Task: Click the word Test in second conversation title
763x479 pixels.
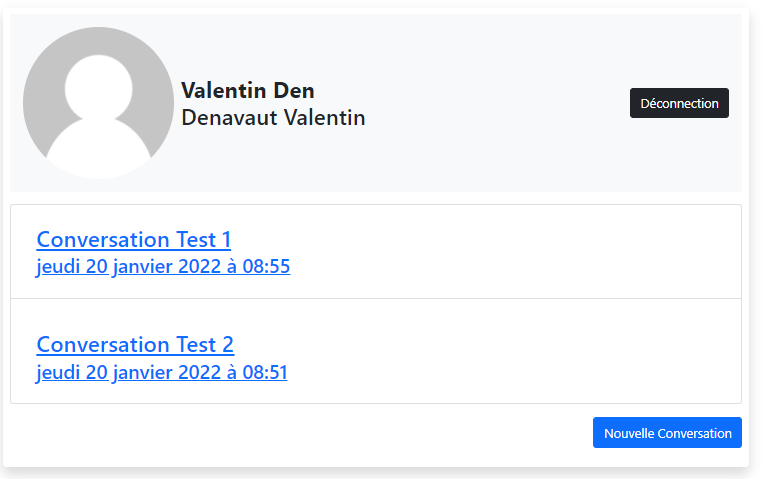Action: (x=196, y=345)
